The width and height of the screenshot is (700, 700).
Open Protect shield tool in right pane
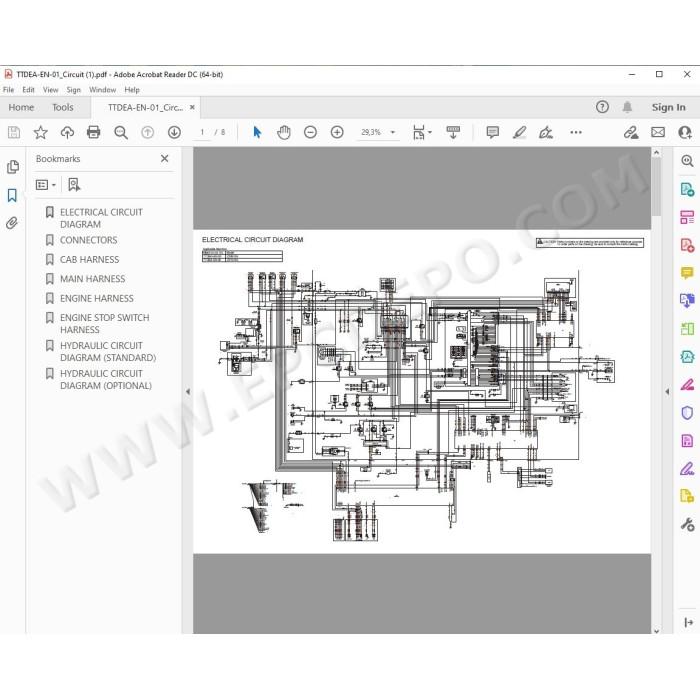point(687,413)
